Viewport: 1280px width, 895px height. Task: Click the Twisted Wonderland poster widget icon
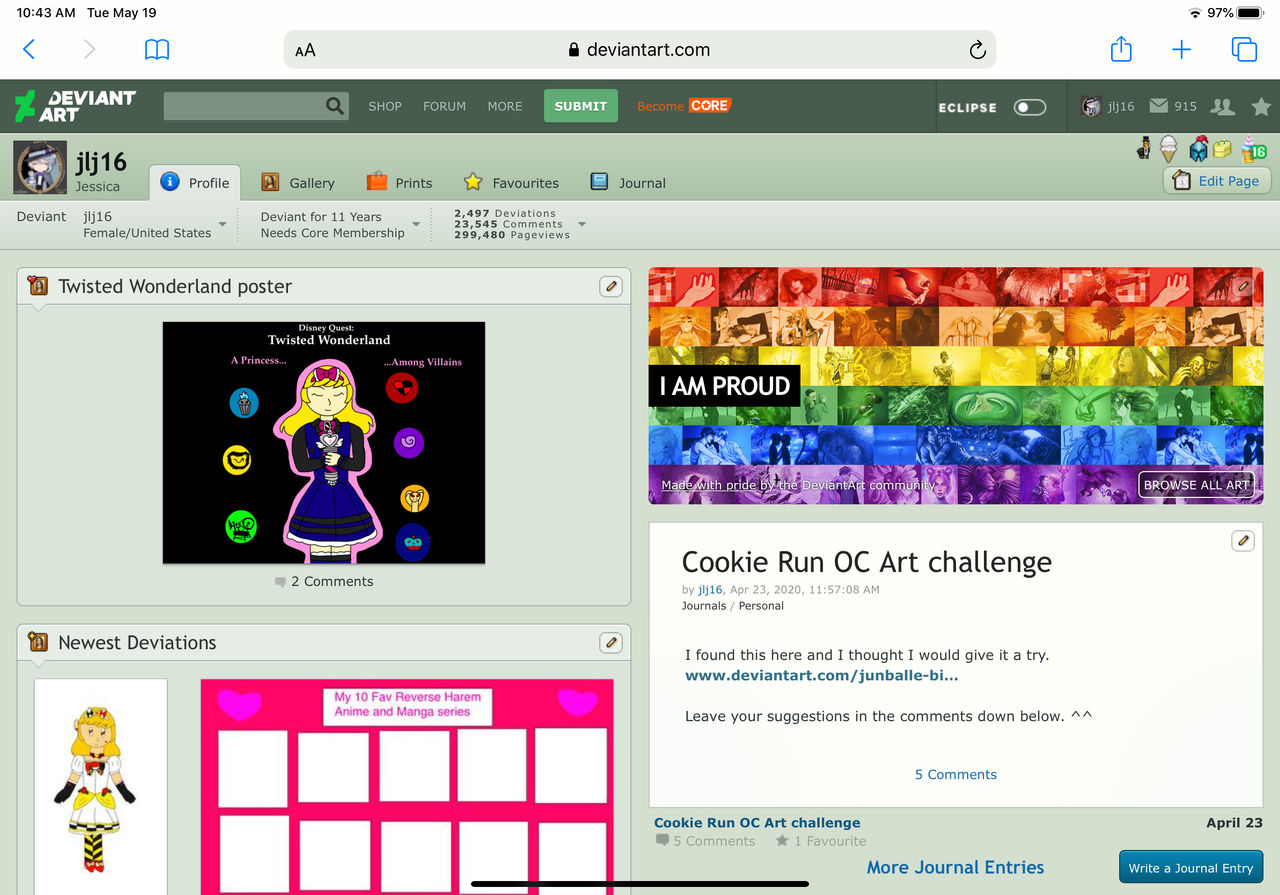point(38,286)
